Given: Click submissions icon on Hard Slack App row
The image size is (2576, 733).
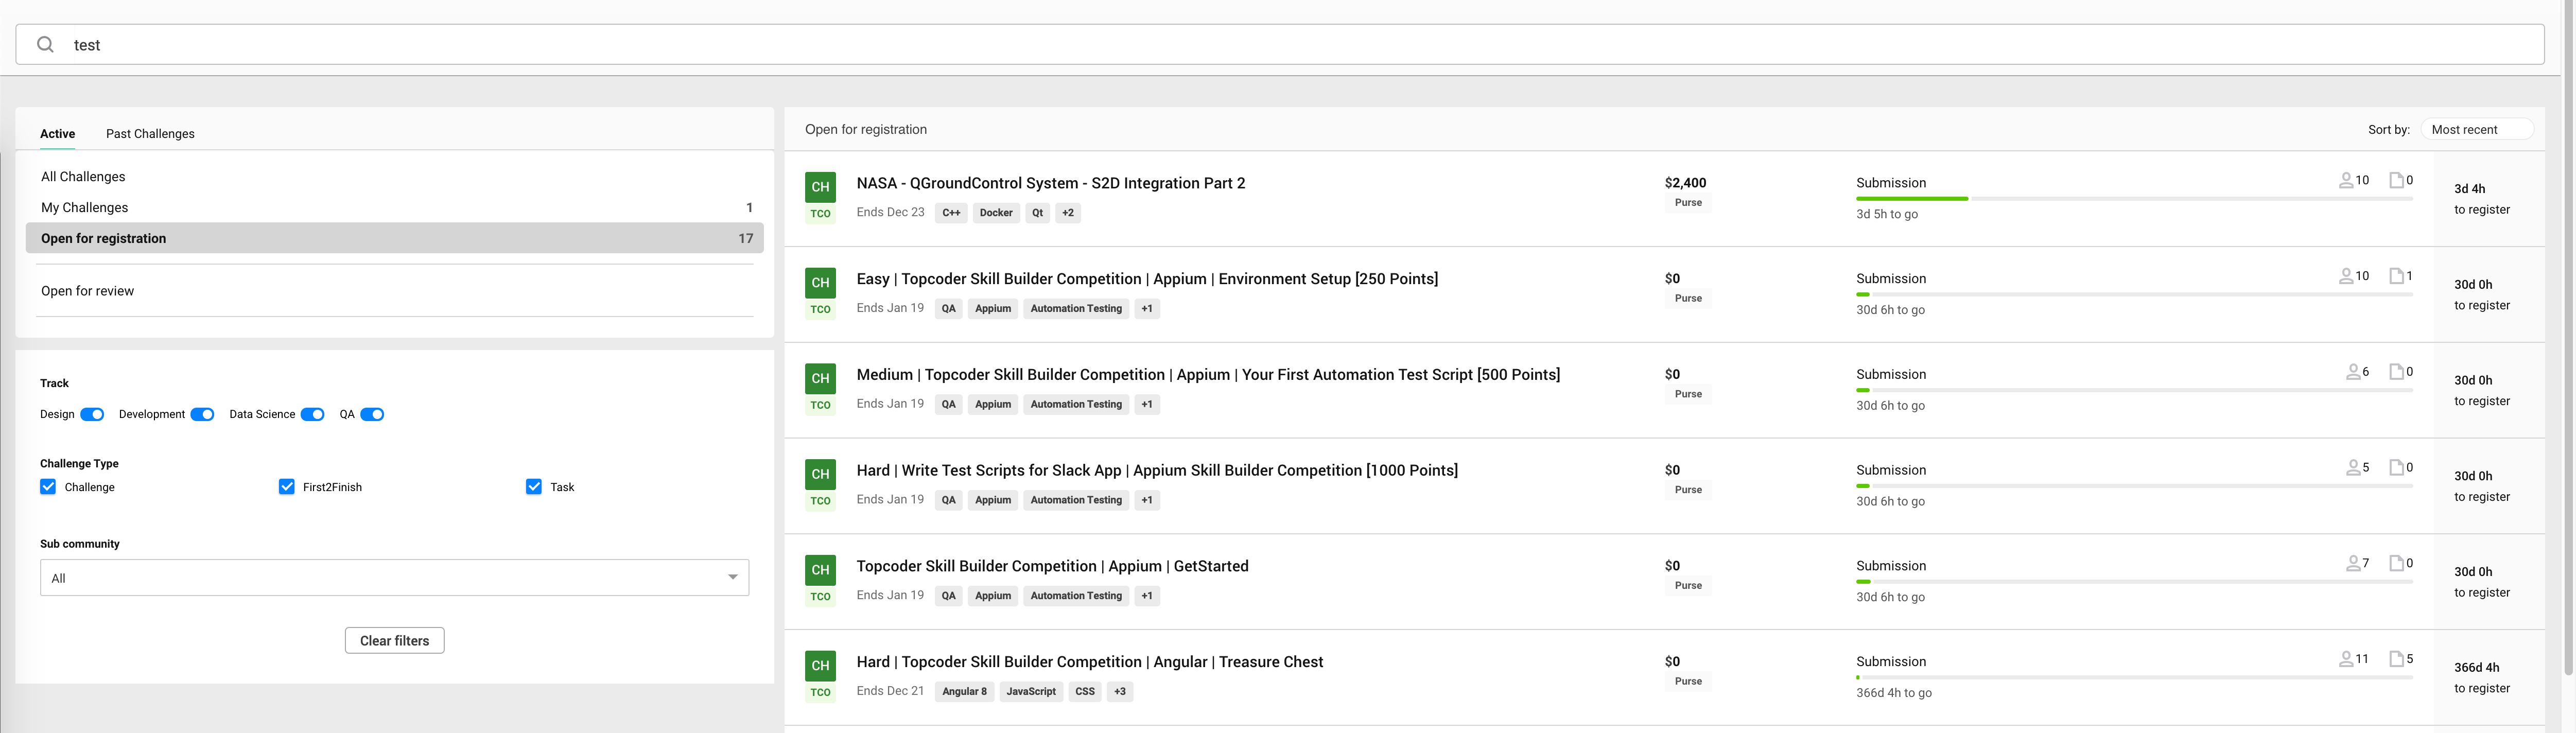Looking at the screenshot, I should tap(2396, 467).
